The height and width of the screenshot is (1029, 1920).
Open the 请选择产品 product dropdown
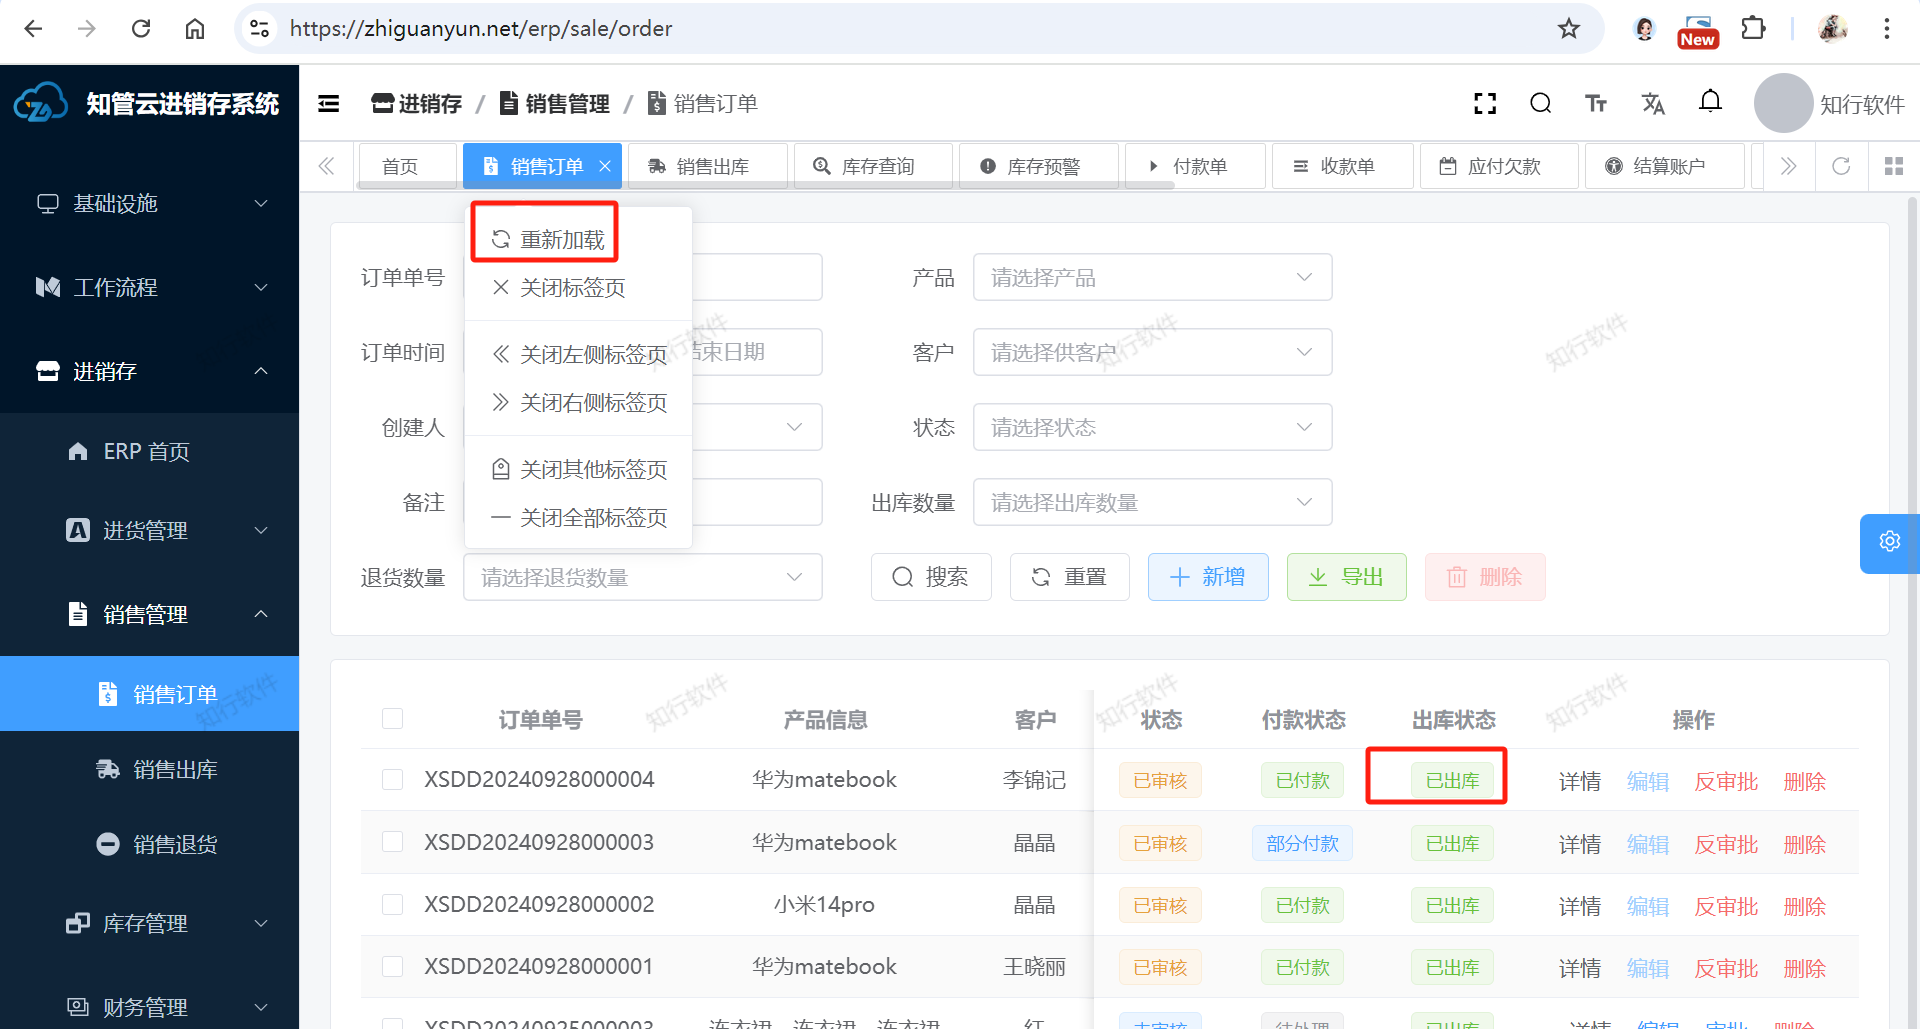[x=1152, y=278]
